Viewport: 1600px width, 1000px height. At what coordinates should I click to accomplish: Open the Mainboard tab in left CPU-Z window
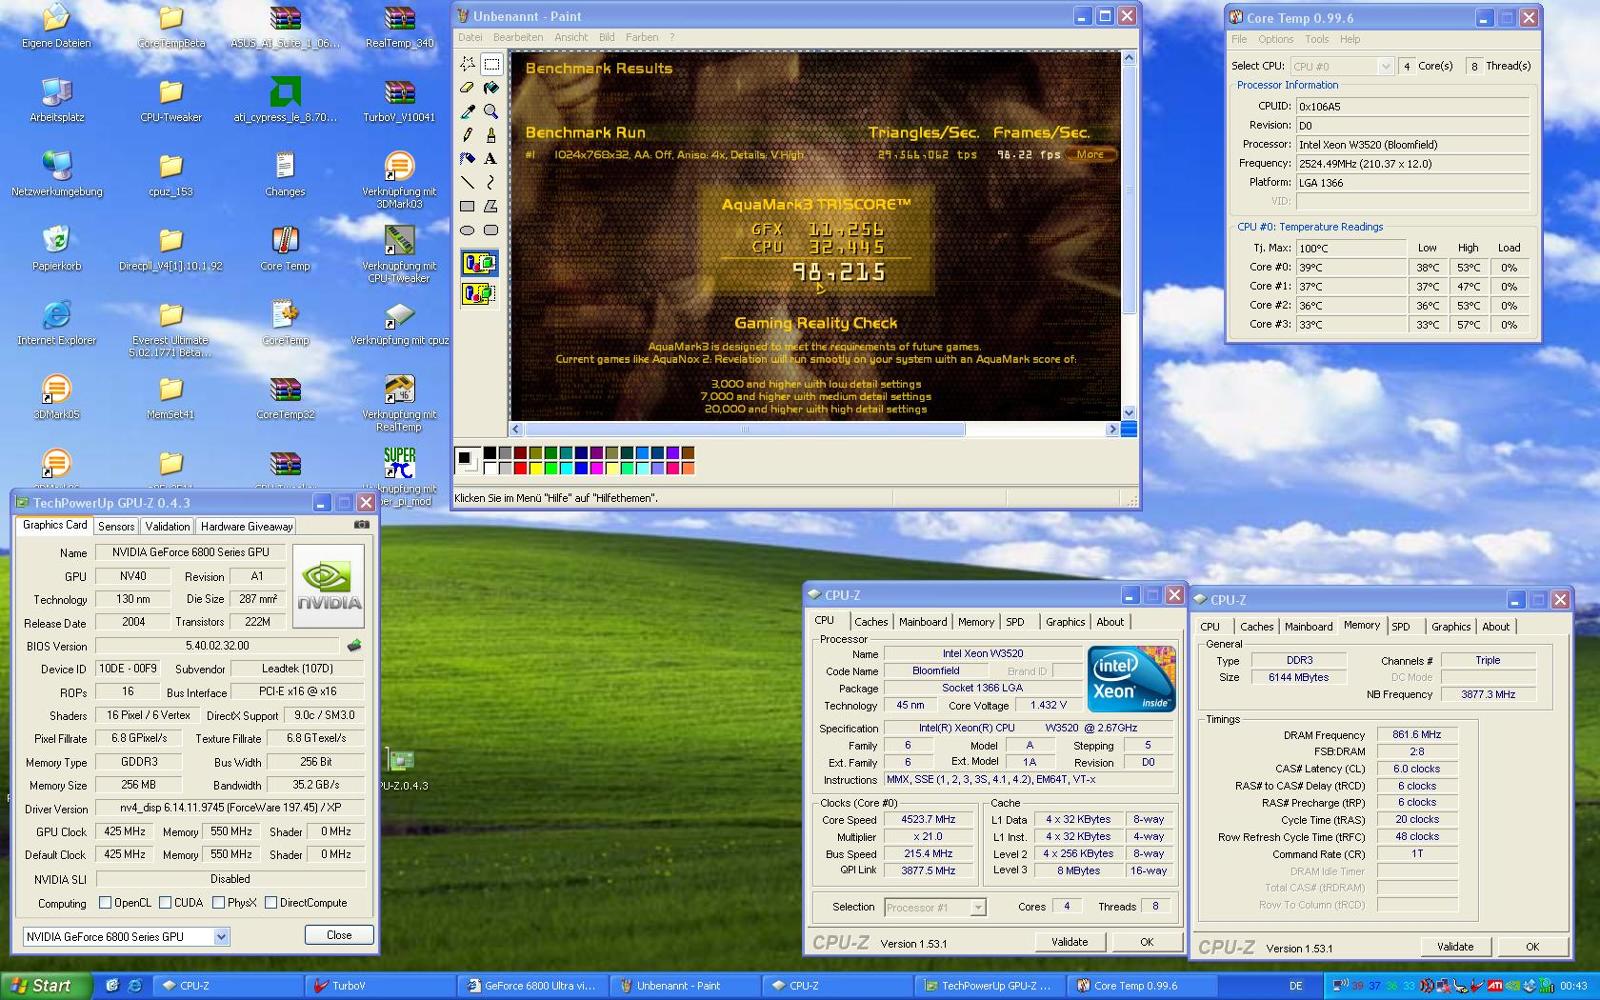point(922,622)
